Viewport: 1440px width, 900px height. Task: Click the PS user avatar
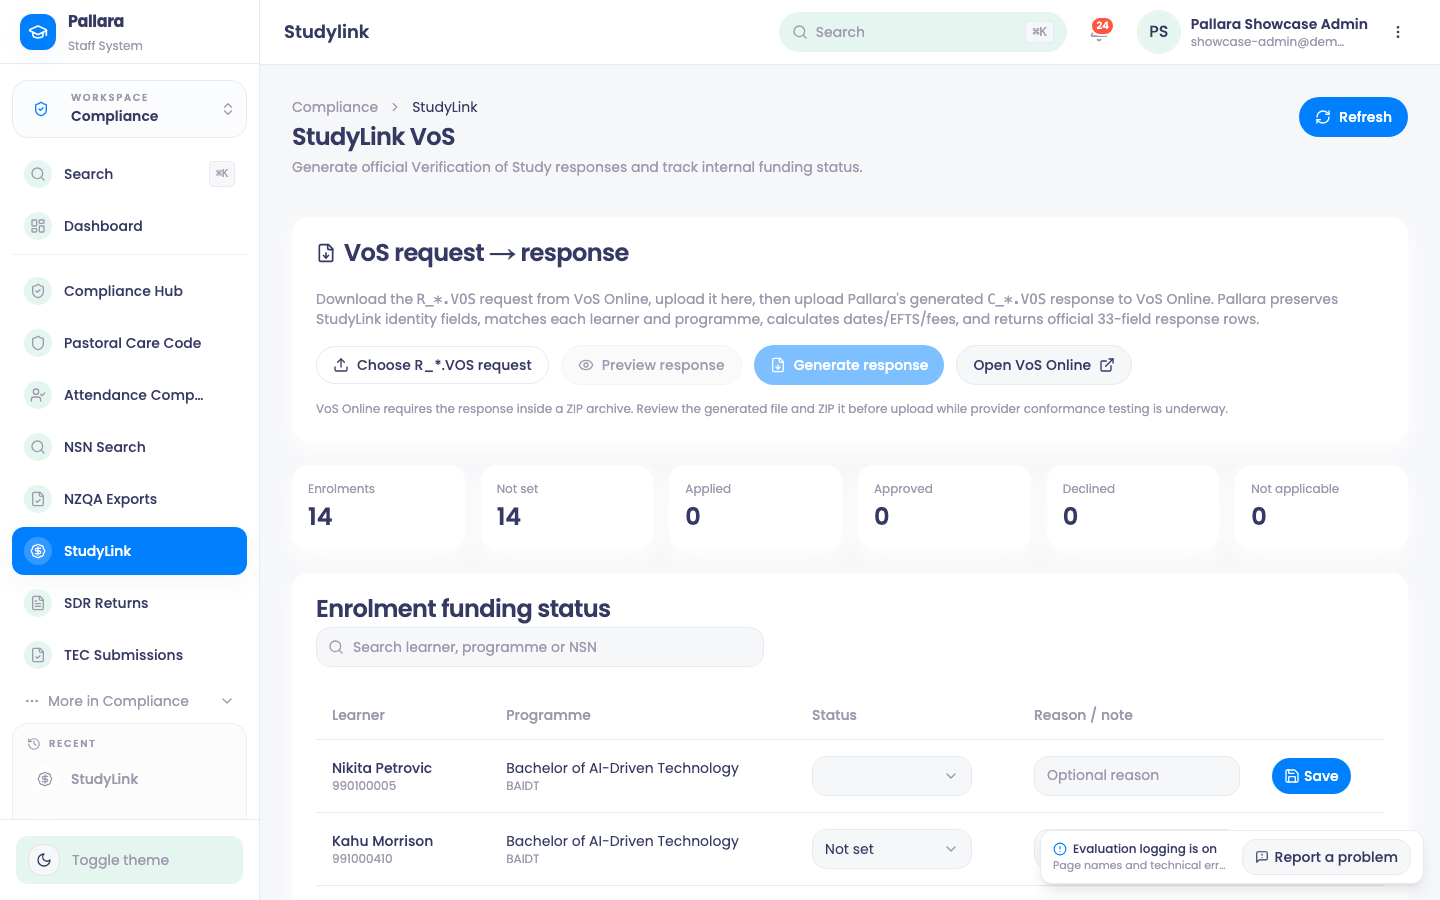(1158, 32)
